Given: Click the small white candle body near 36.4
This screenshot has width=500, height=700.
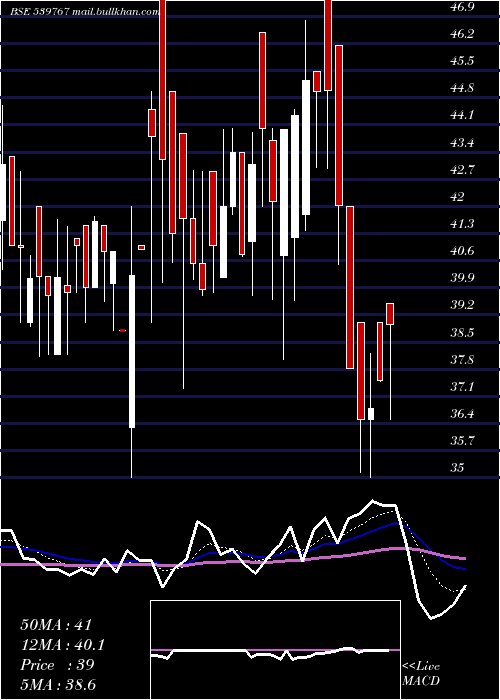Looking at the screenshot, I should coord(371,414).
